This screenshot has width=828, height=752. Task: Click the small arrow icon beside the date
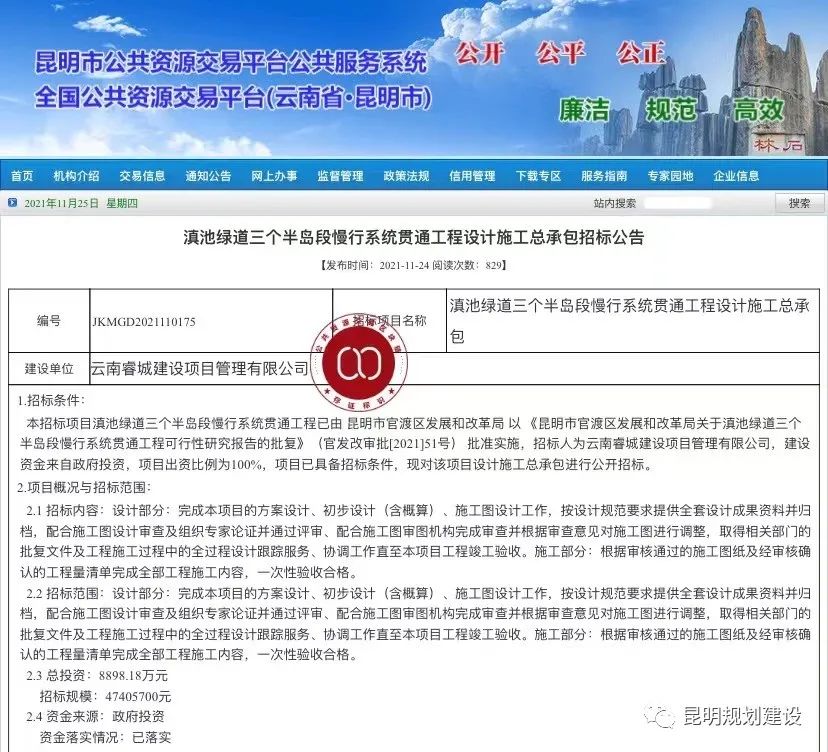(13, 203)
